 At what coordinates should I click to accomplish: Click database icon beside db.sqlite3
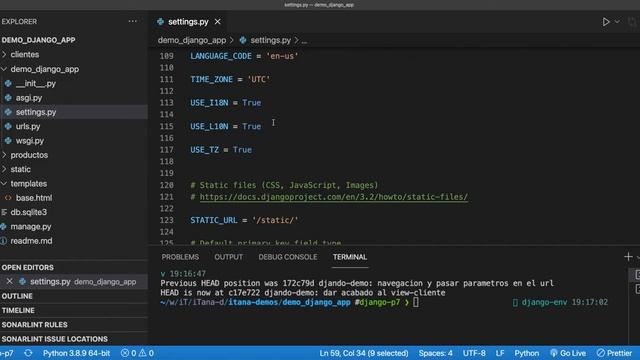[4, 212]
